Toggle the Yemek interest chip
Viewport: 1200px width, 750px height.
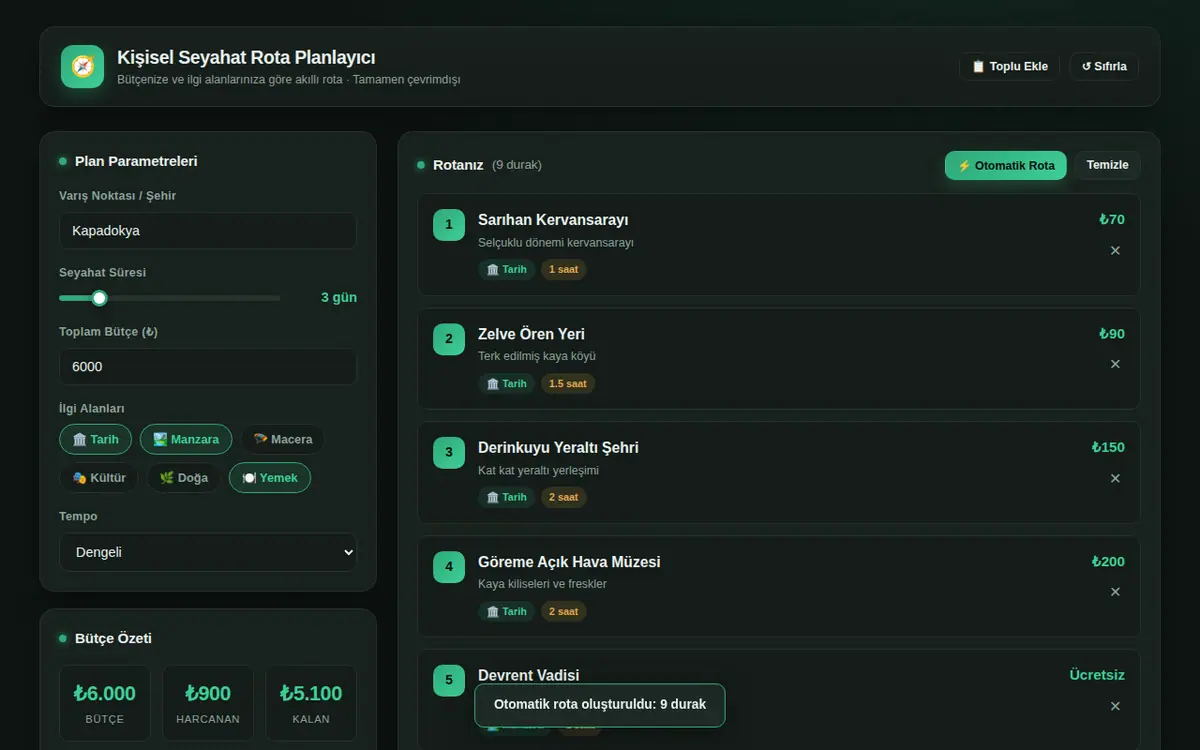[270, 478]
